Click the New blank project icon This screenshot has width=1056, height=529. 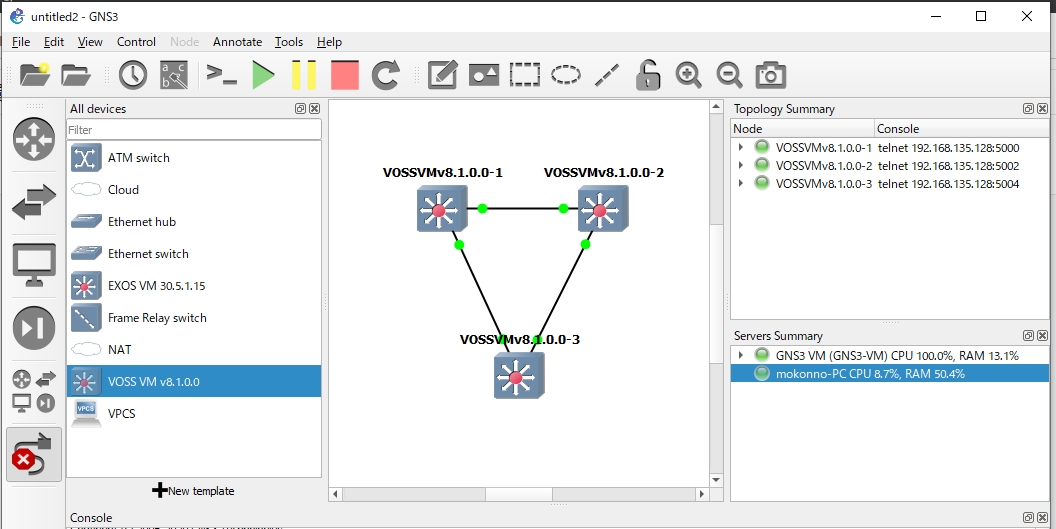[35, 75]
